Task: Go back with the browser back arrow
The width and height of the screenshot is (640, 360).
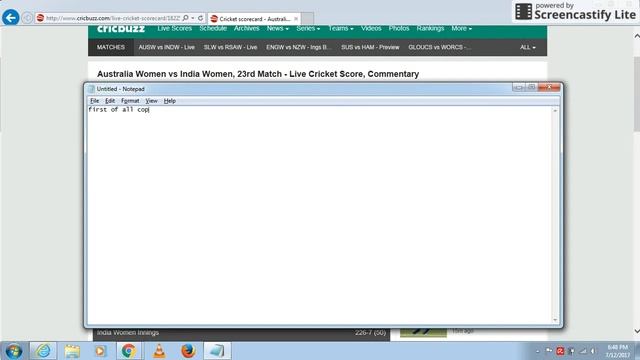Action: click(x=11, y=18)
